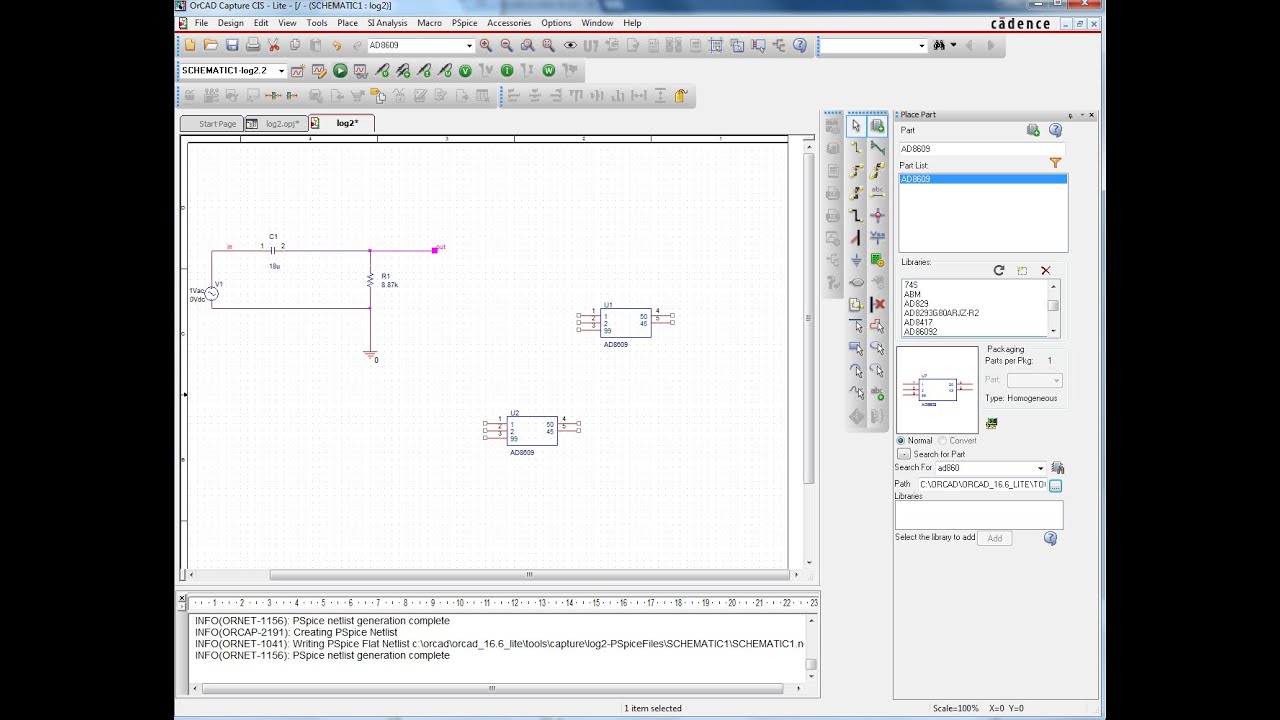The width and height of the screenshot is (1280, 720).
Task: Open the SI Analysis menu
Action: (x=387, y=23)
